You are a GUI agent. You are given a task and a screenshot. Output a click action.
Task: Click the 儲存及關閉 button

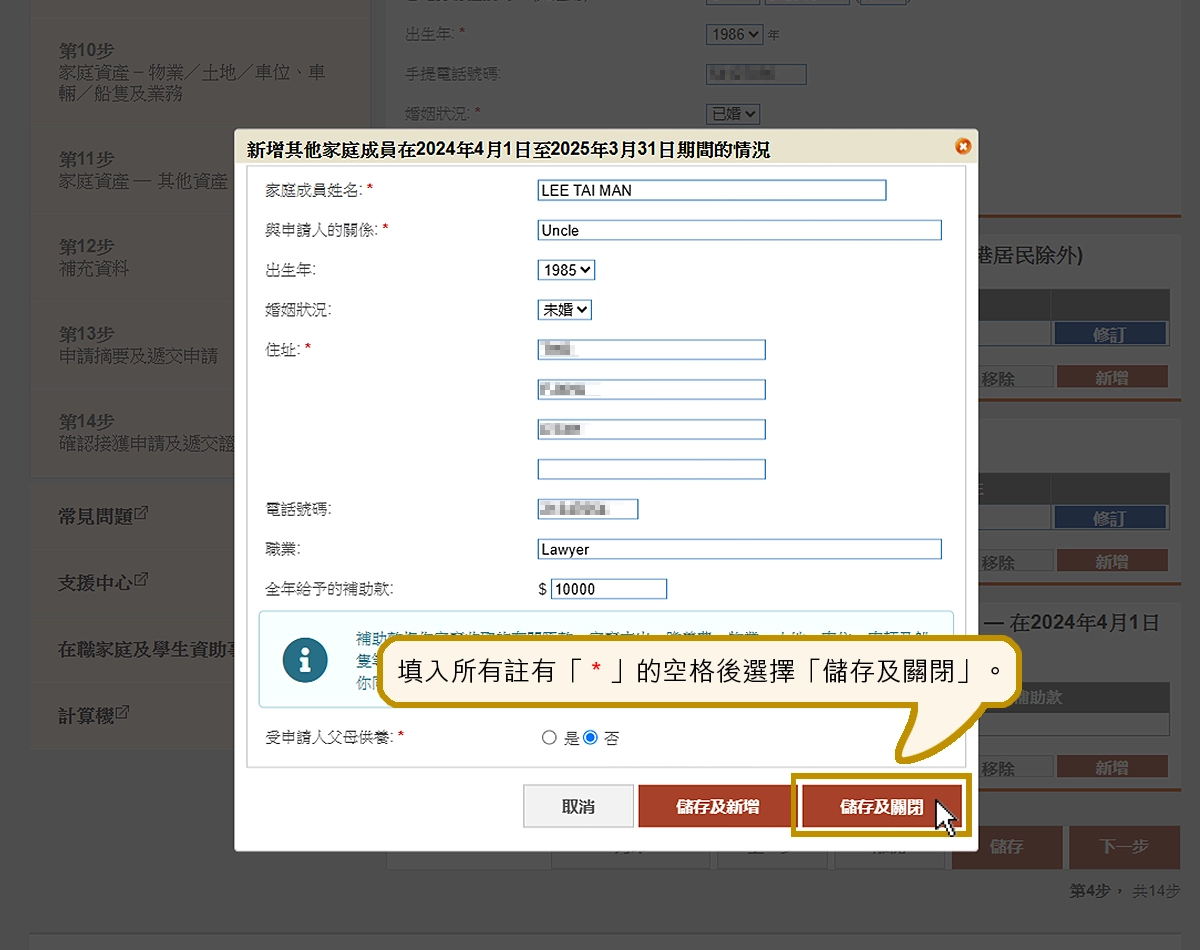(x=881, y=806)
